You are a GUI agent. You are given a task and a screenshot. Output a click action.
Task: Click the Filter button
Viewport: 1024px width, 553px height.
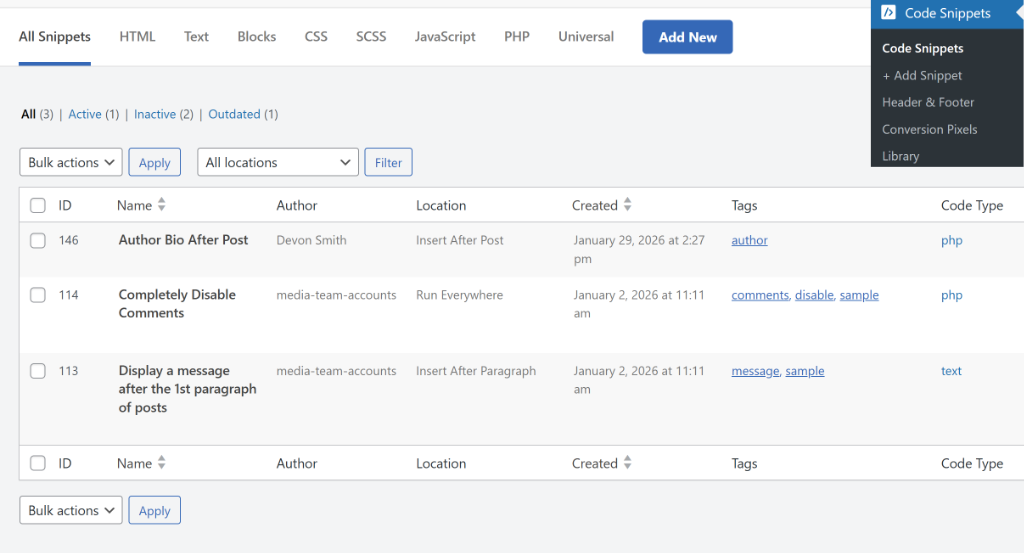pos(388,162)
